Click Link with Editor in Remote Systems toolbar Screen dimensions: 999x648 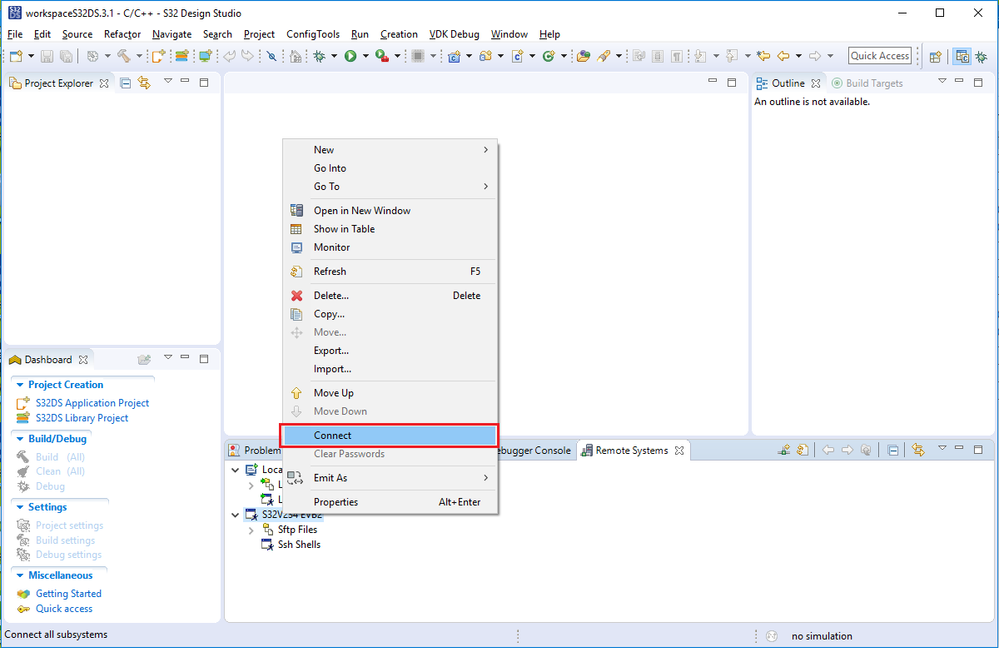[918, 450]
